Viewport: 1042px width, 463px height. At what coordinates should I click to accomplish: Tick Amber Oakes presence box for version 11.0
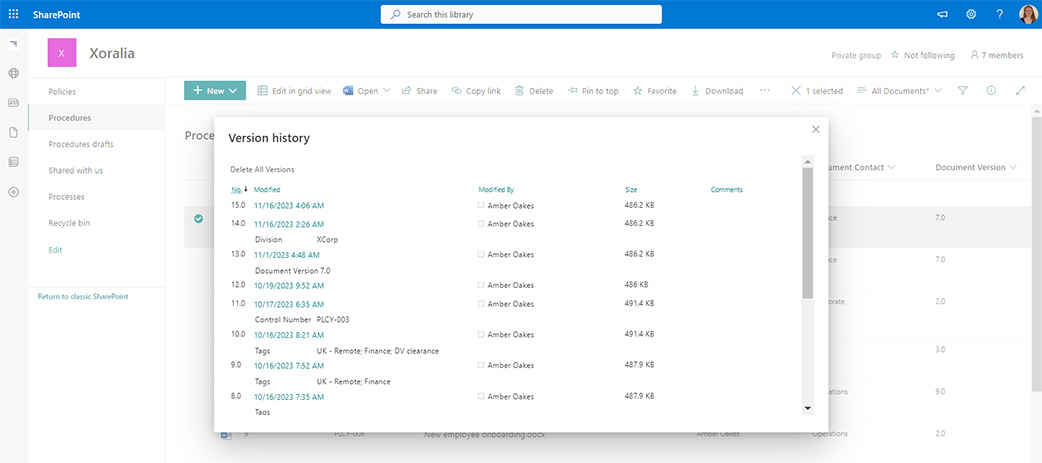(x=480, y=304)
